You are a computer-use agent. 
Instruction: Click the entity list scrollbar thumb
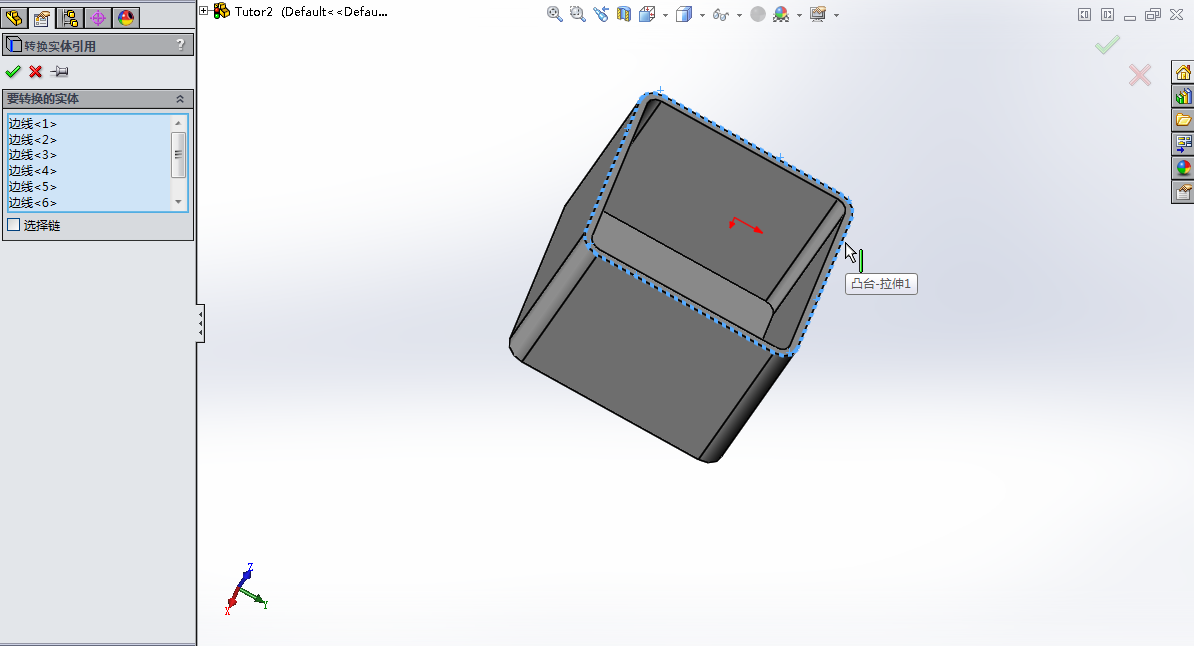click(x=178, y=155)
